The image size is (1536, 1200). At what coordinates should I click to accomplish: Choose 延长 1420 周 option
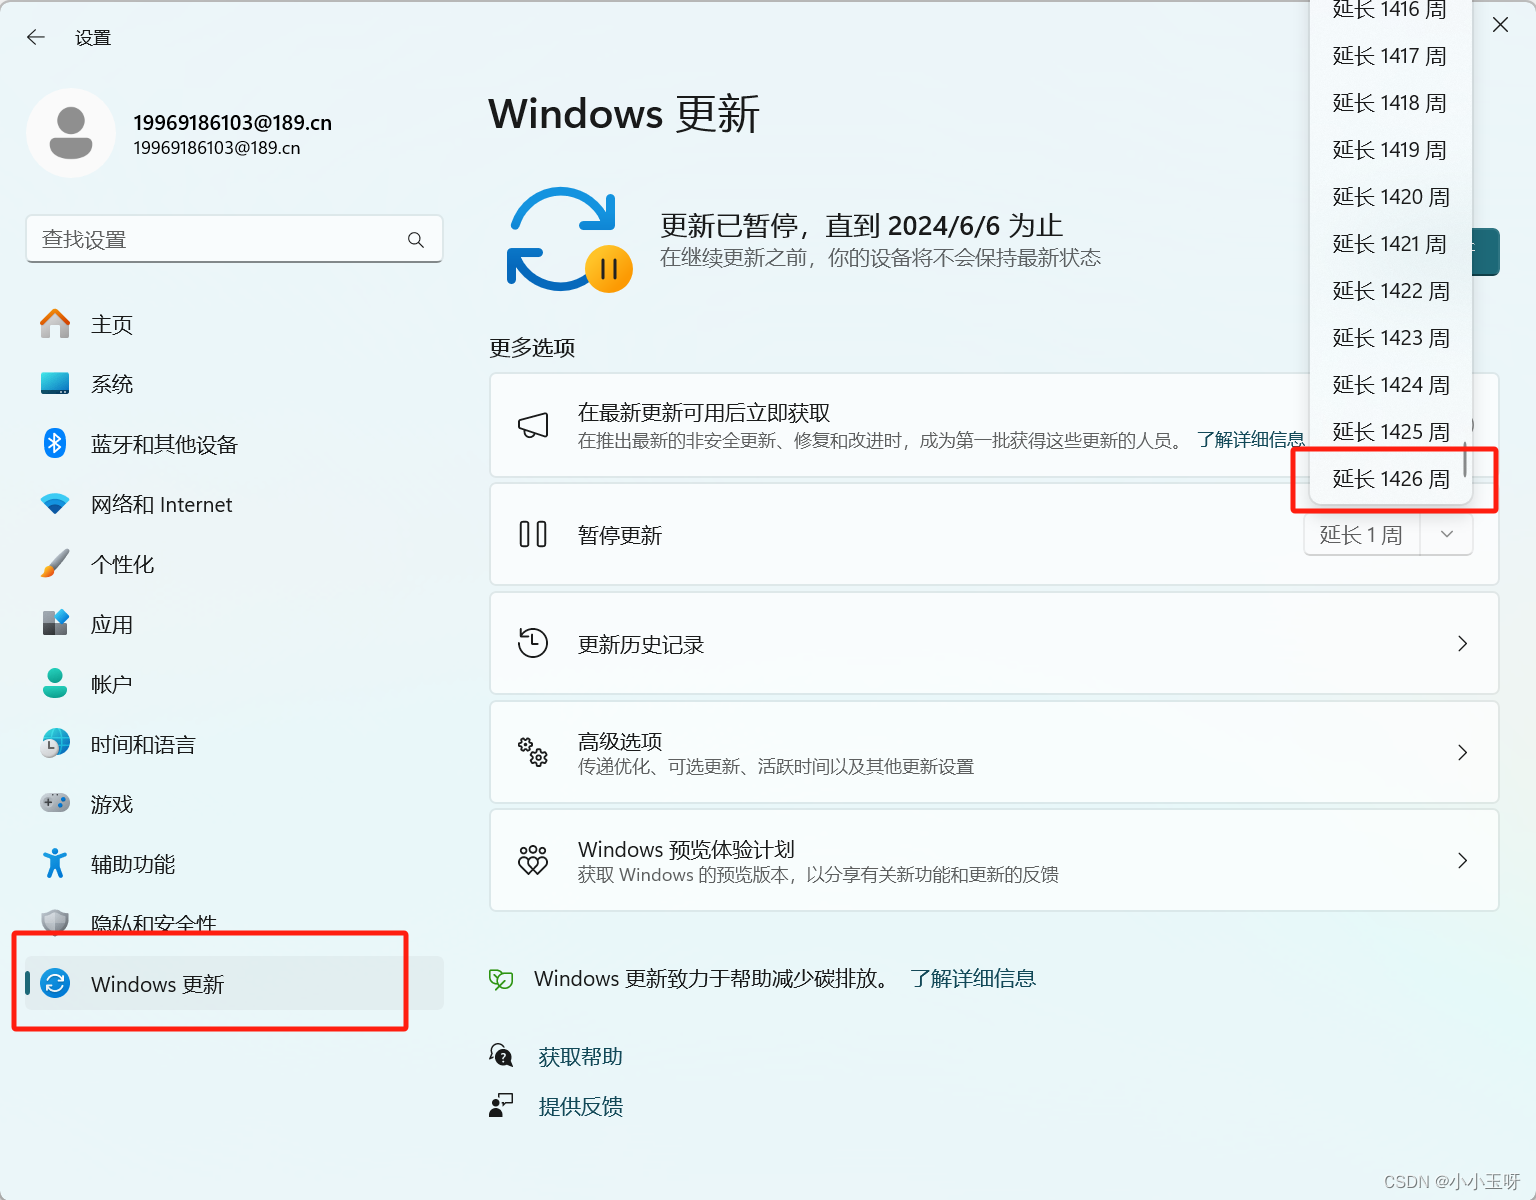tap(1390, 197)
